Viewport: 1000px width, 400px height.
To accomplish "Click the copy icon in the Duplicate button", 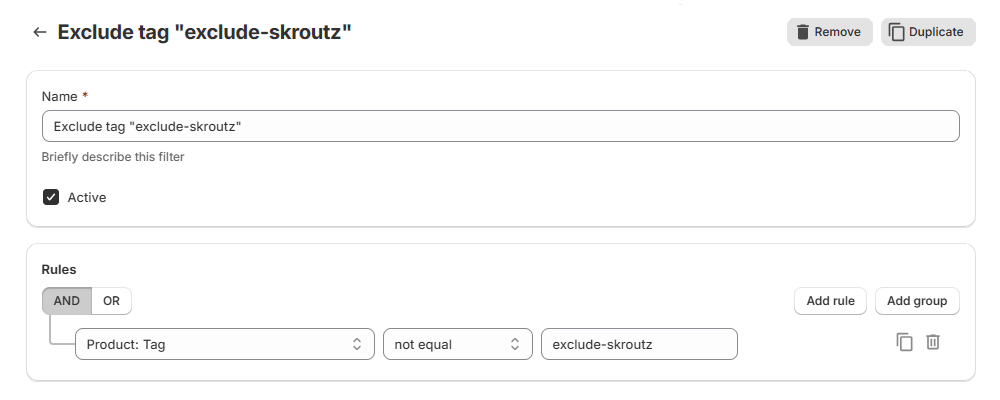I will (896, 32).
